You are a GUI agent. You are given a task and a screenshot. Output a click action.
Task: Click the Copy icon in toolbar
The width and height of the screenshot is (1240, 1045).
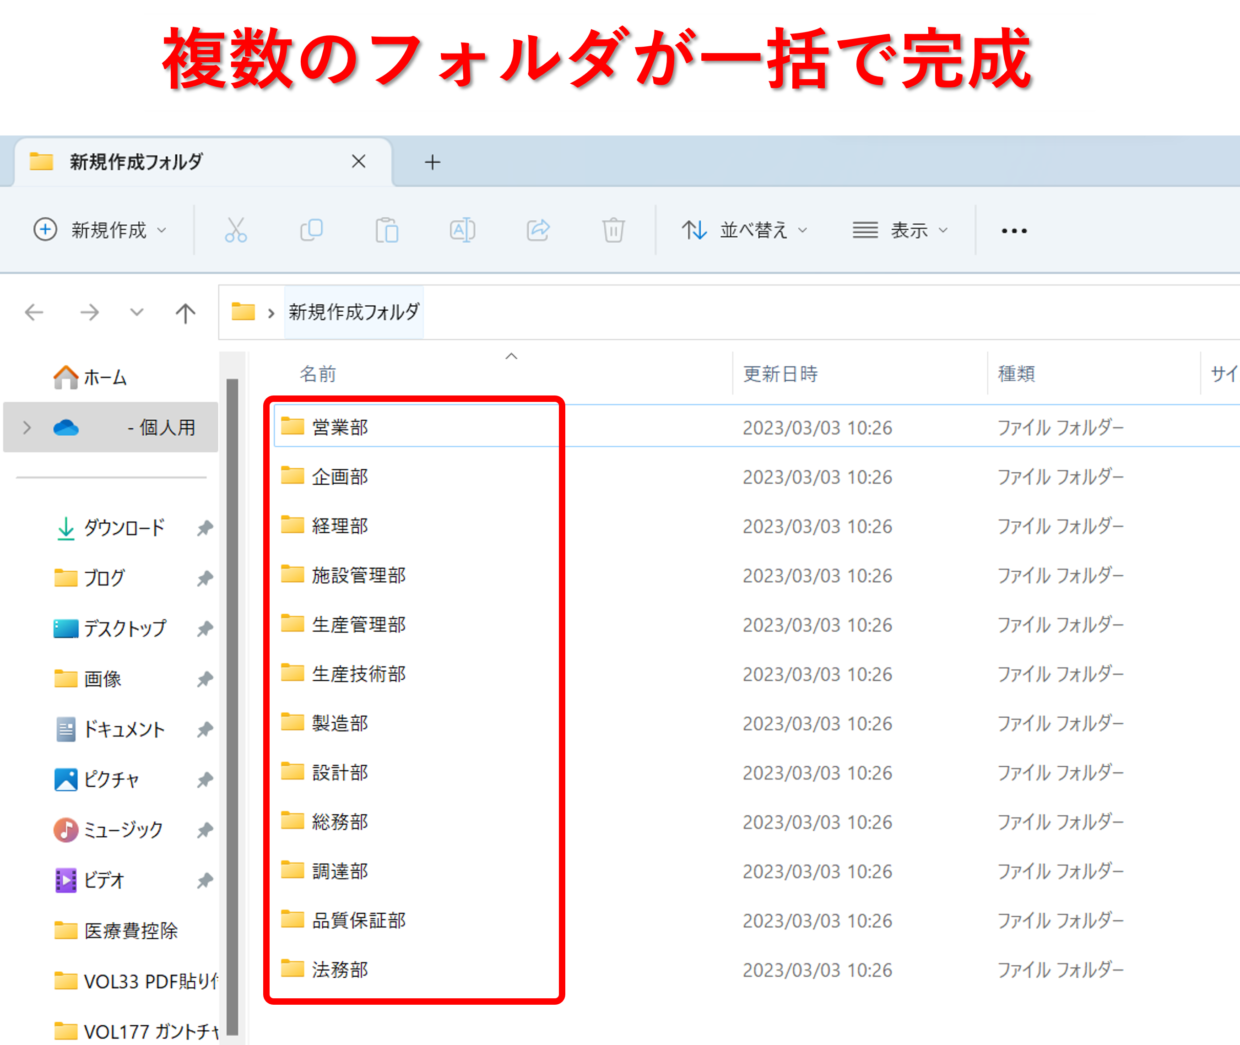(x=311, y=230)
